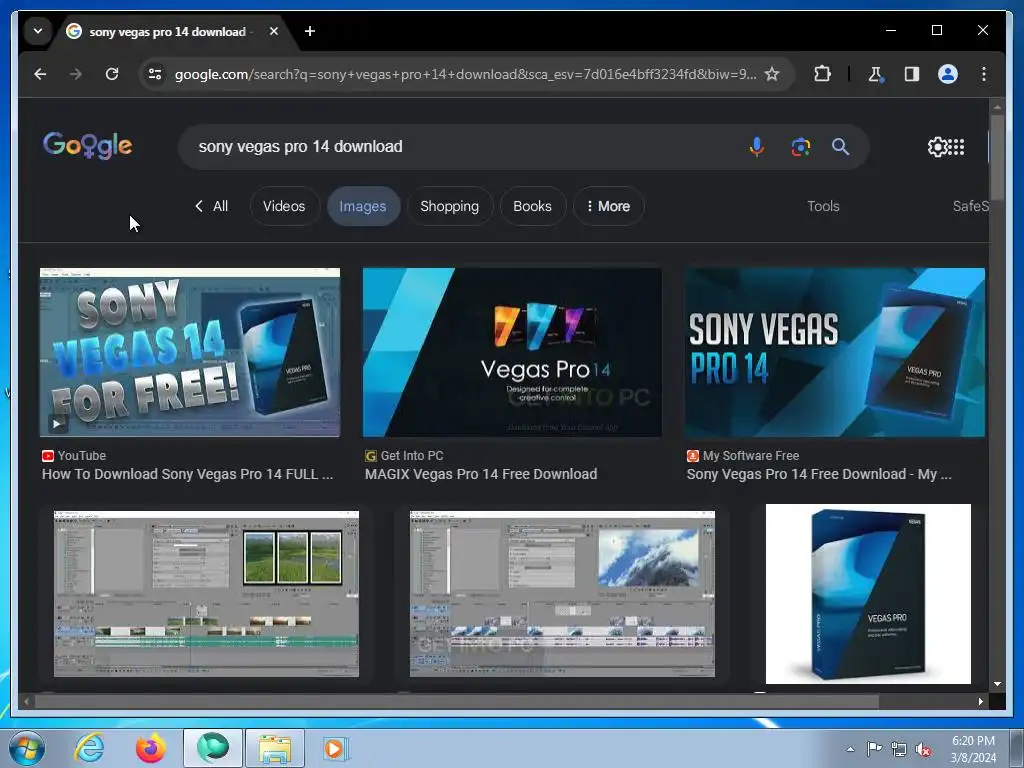The height and width of the screenshot is (768, 1024).
Task: Click the browser address bar URL
Action: pos(465,74)
